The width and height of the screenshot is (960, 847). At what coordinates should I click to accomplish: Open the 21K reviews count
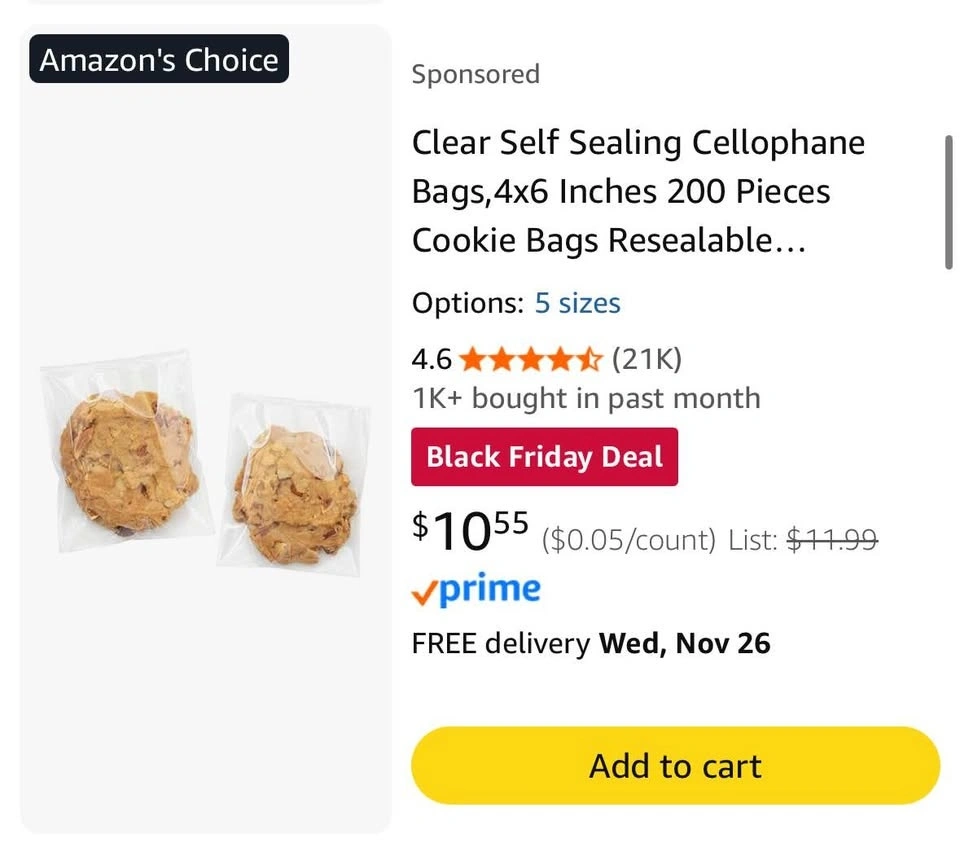coord(646,358)
